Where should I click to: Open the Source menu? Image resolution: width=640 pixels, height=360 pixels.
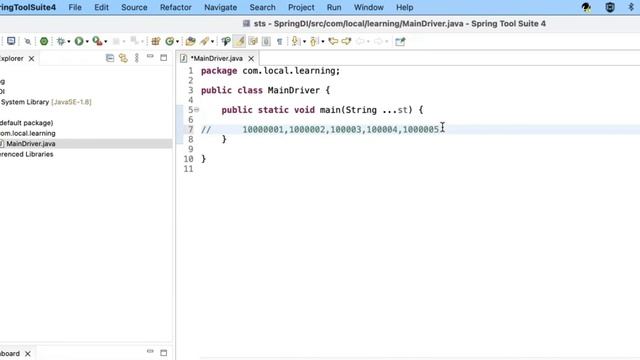tap(134, 7)
